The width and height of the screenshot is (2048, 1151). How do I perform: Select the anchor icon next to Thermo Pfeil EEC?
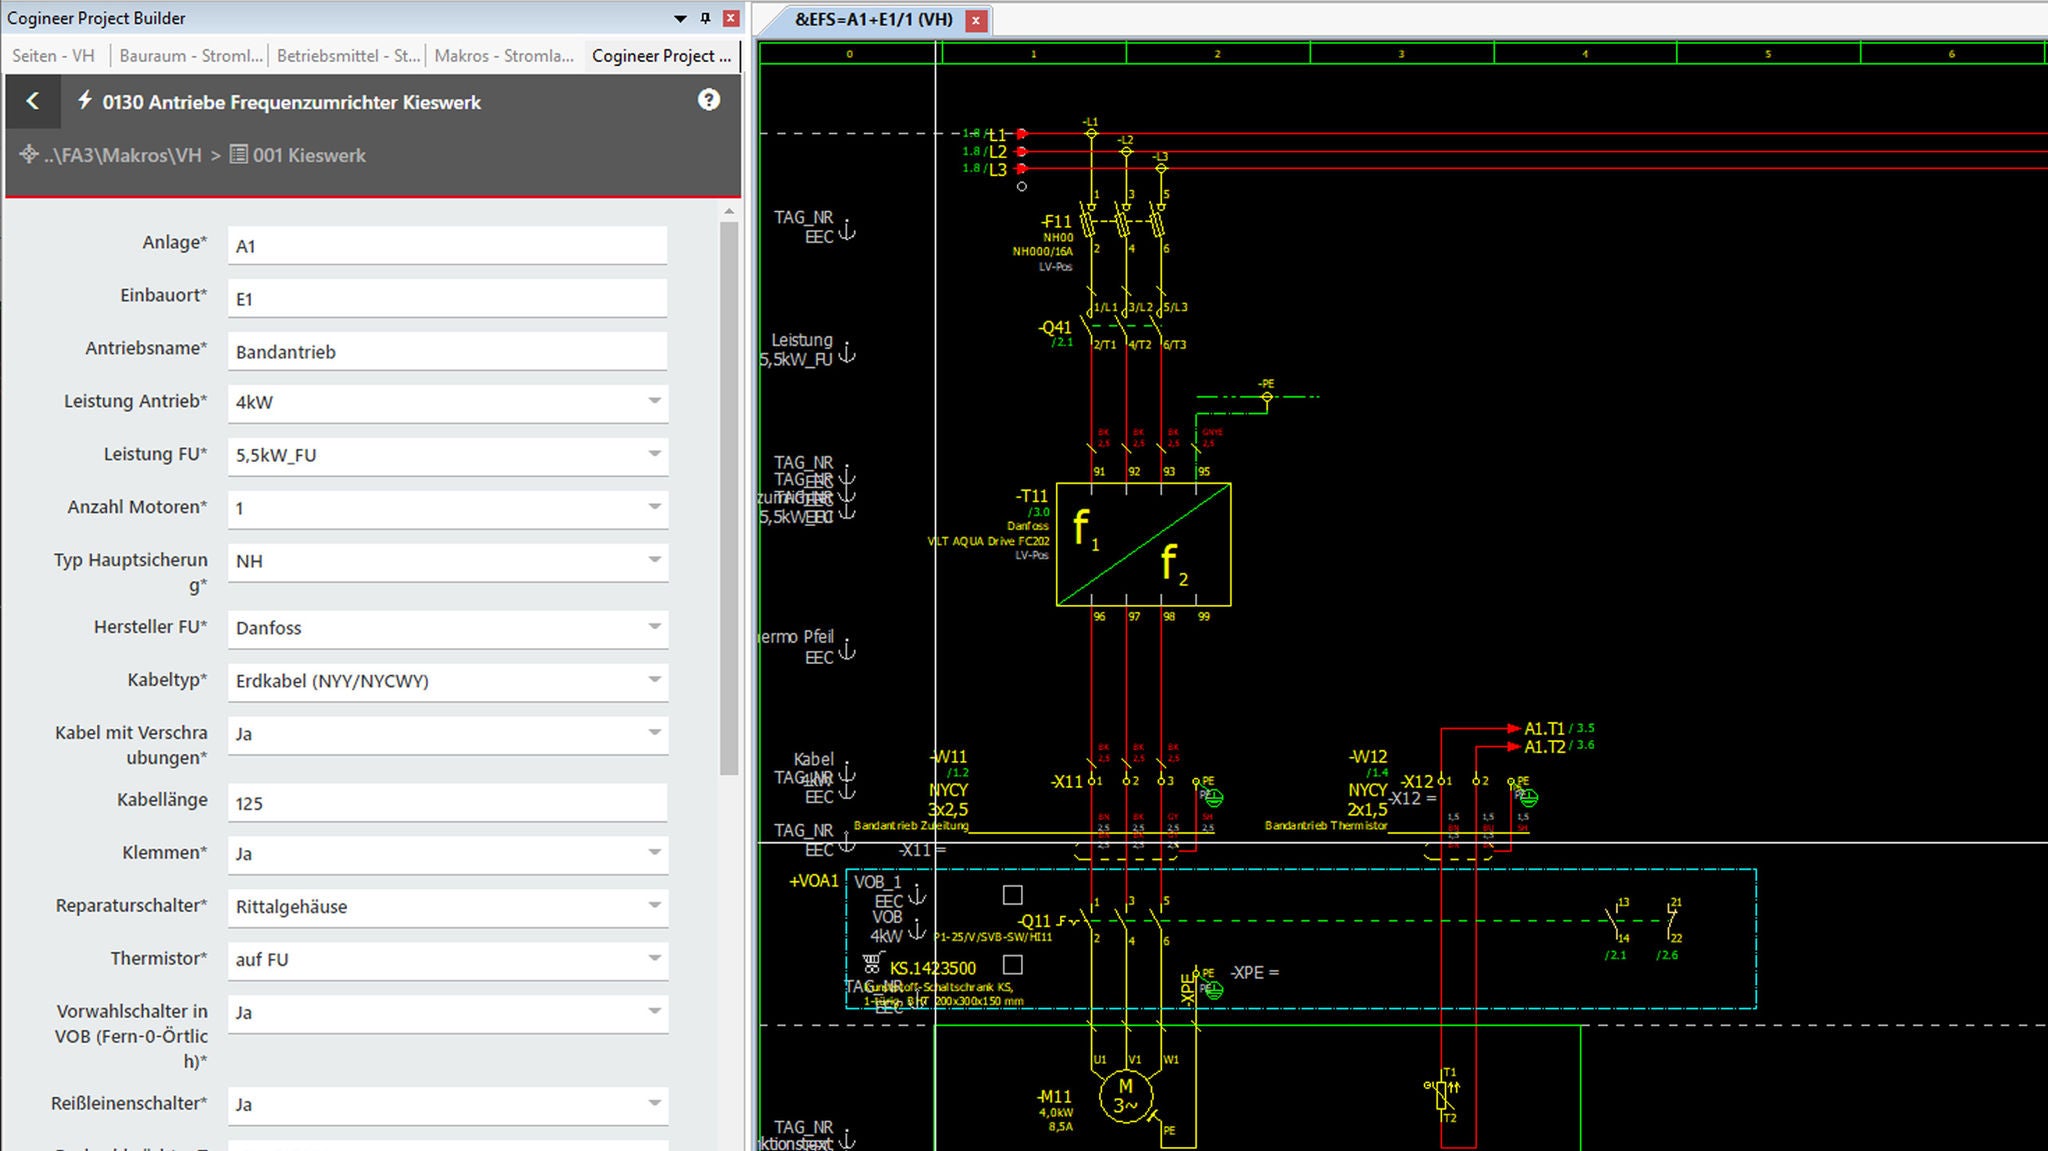point(846,648)
